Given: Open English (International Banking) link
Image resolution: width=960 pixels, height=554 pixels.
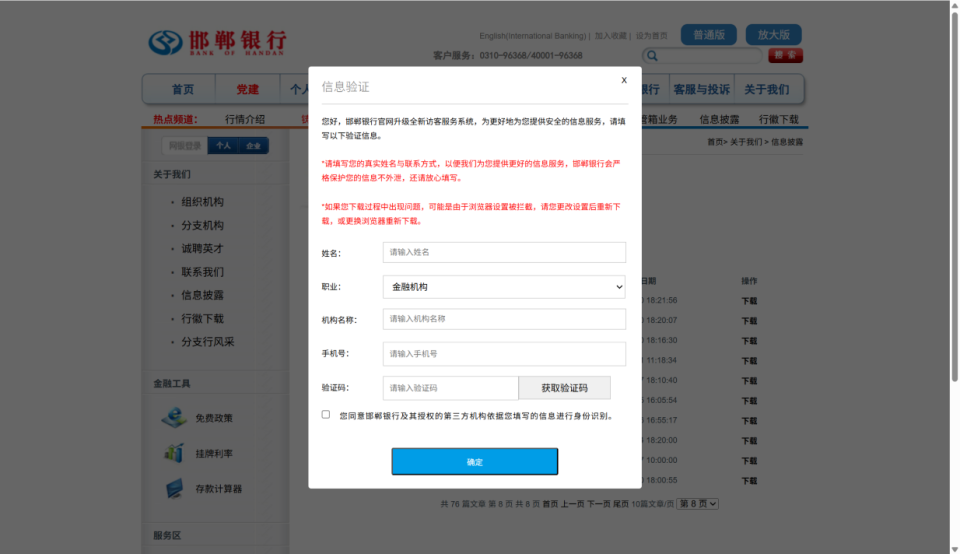Looking at the screenshot, I should click(x=533, y=36).
